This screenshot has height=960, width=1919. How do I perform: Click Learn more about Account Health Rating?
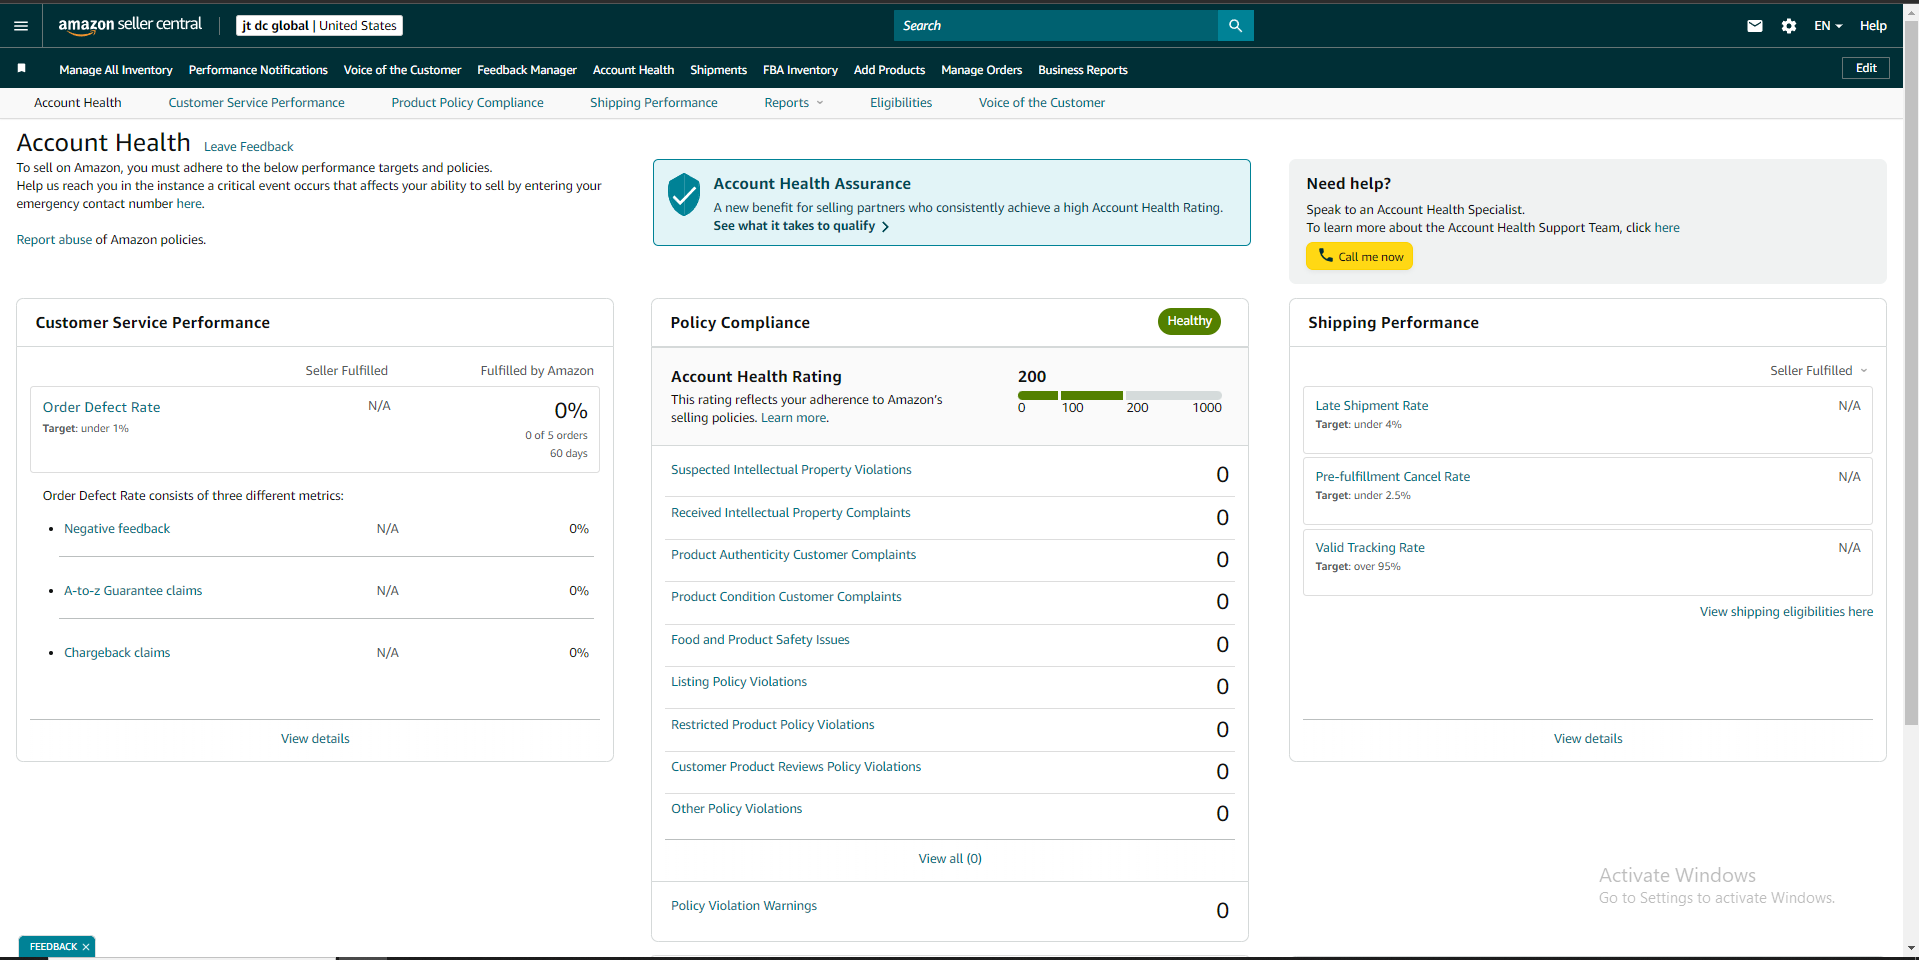click(x=794, y=418)
